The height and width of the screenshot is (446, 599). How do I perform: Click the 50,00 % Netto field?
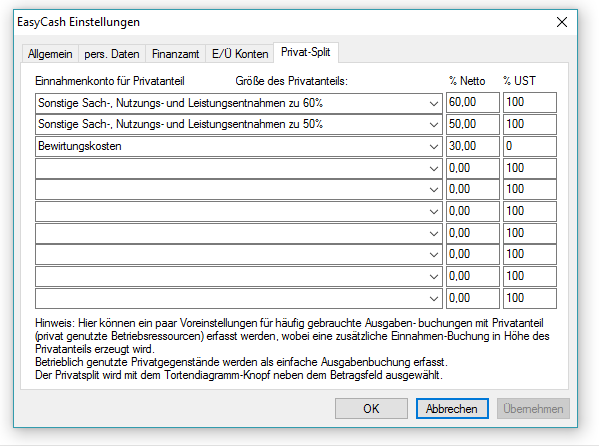click(473, 124)
